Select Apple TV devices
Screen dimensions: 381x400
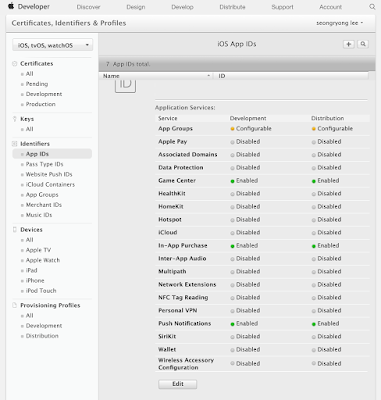point(38,250)
